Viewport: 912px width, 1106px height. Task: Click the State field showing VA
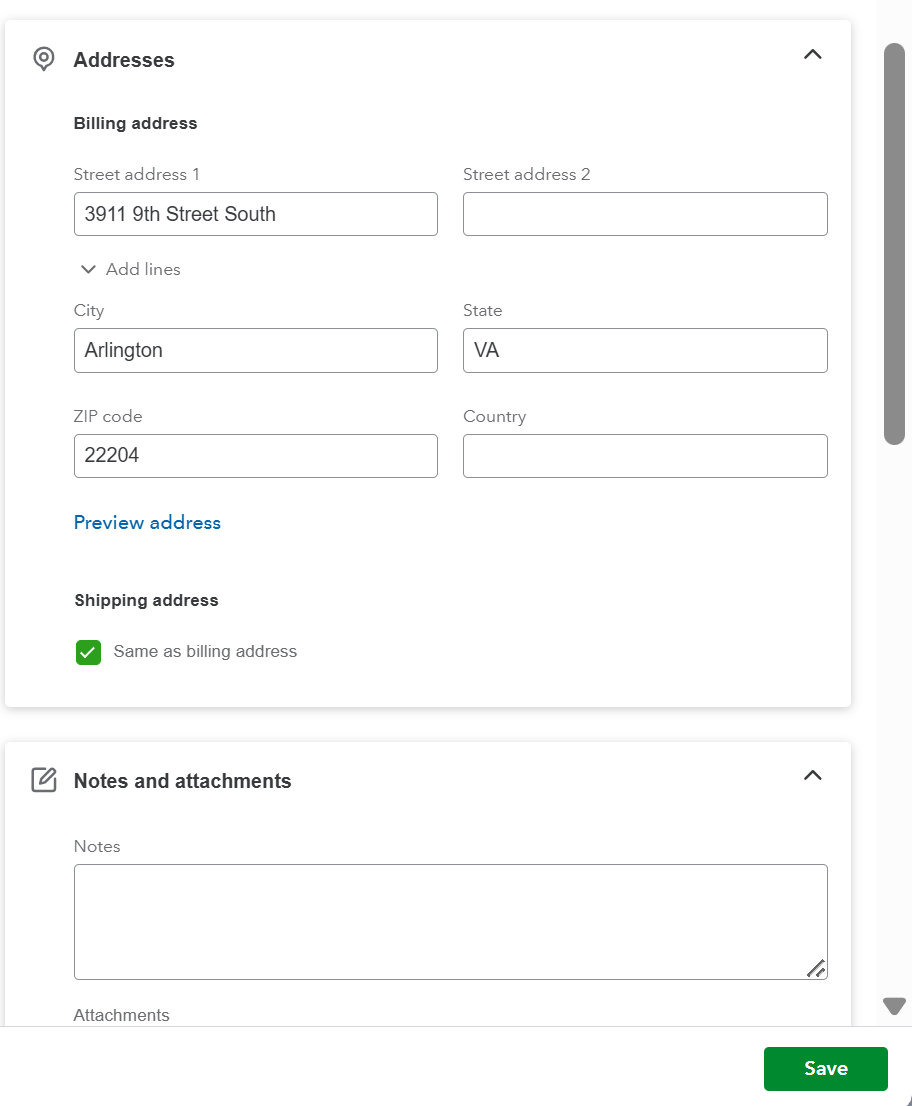point(645,350)
